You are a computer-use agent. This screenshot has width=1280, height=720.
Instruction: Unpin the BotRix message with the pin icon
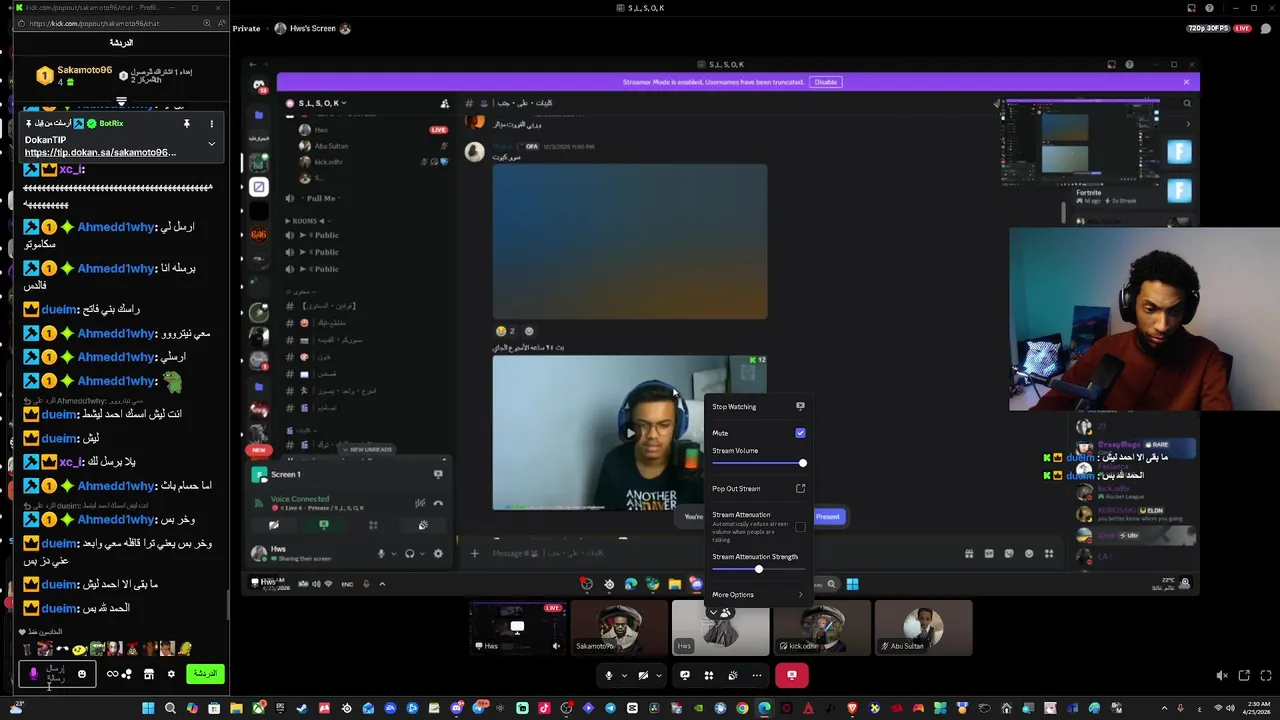[x=186, y=123]
